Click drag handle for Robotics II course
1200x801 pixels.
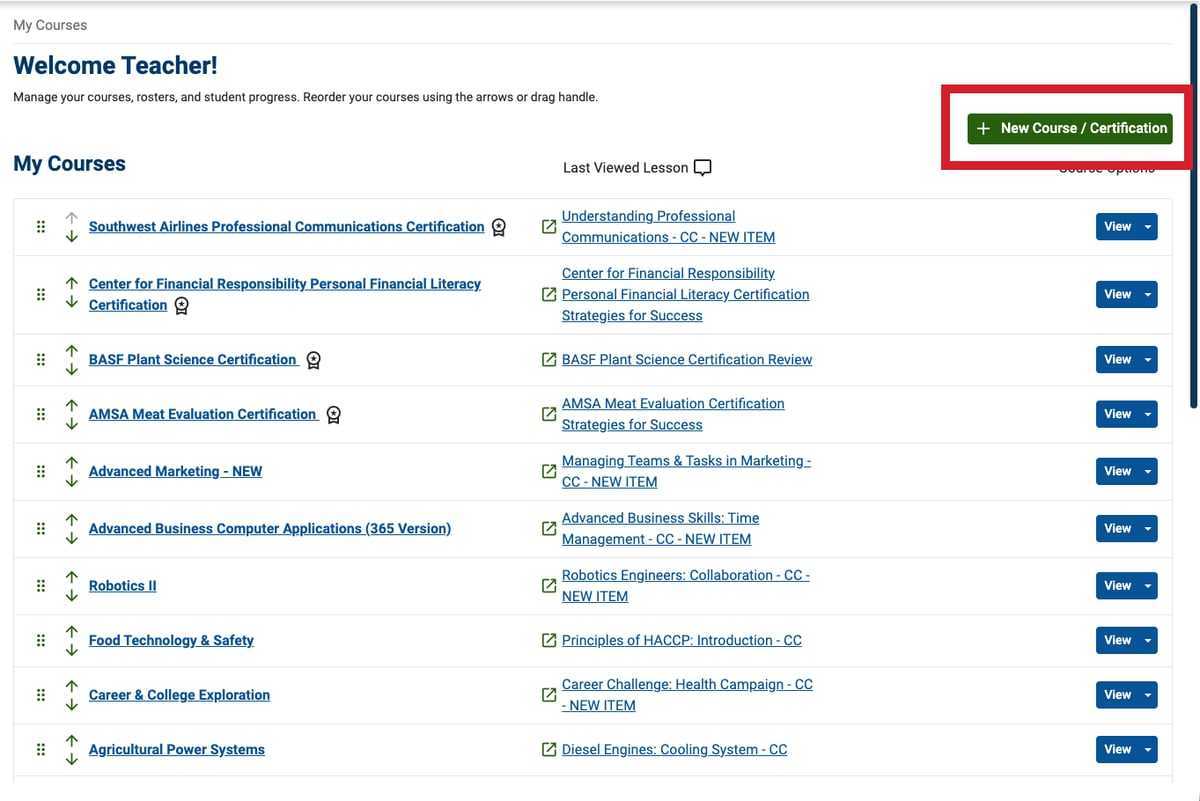41,586
